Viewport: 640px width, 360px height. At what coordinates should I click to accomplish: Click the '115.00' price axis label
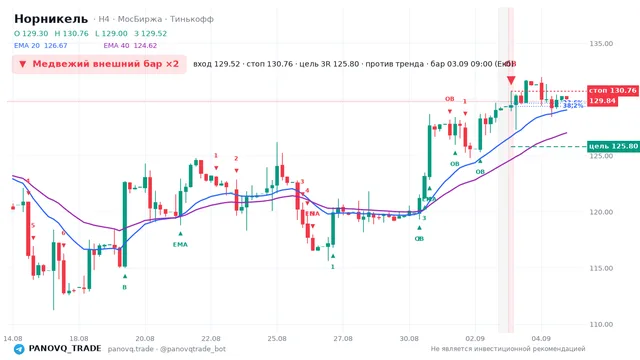[601, 268]
